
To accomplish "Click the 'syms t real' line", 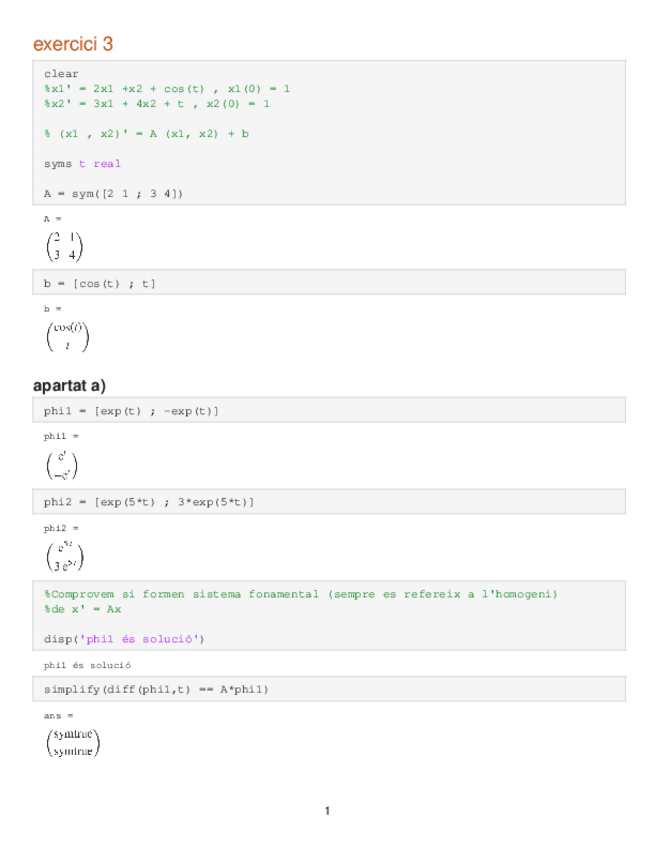I will click(x=82, y=164).
